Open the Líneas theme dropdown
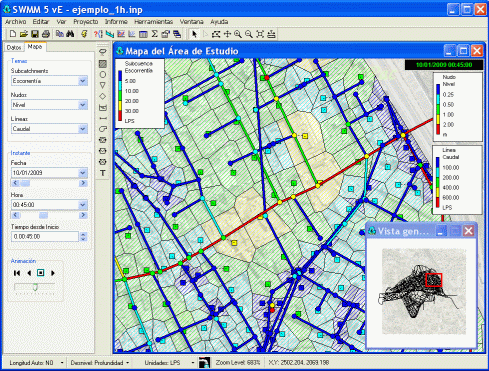 (83, 129)
